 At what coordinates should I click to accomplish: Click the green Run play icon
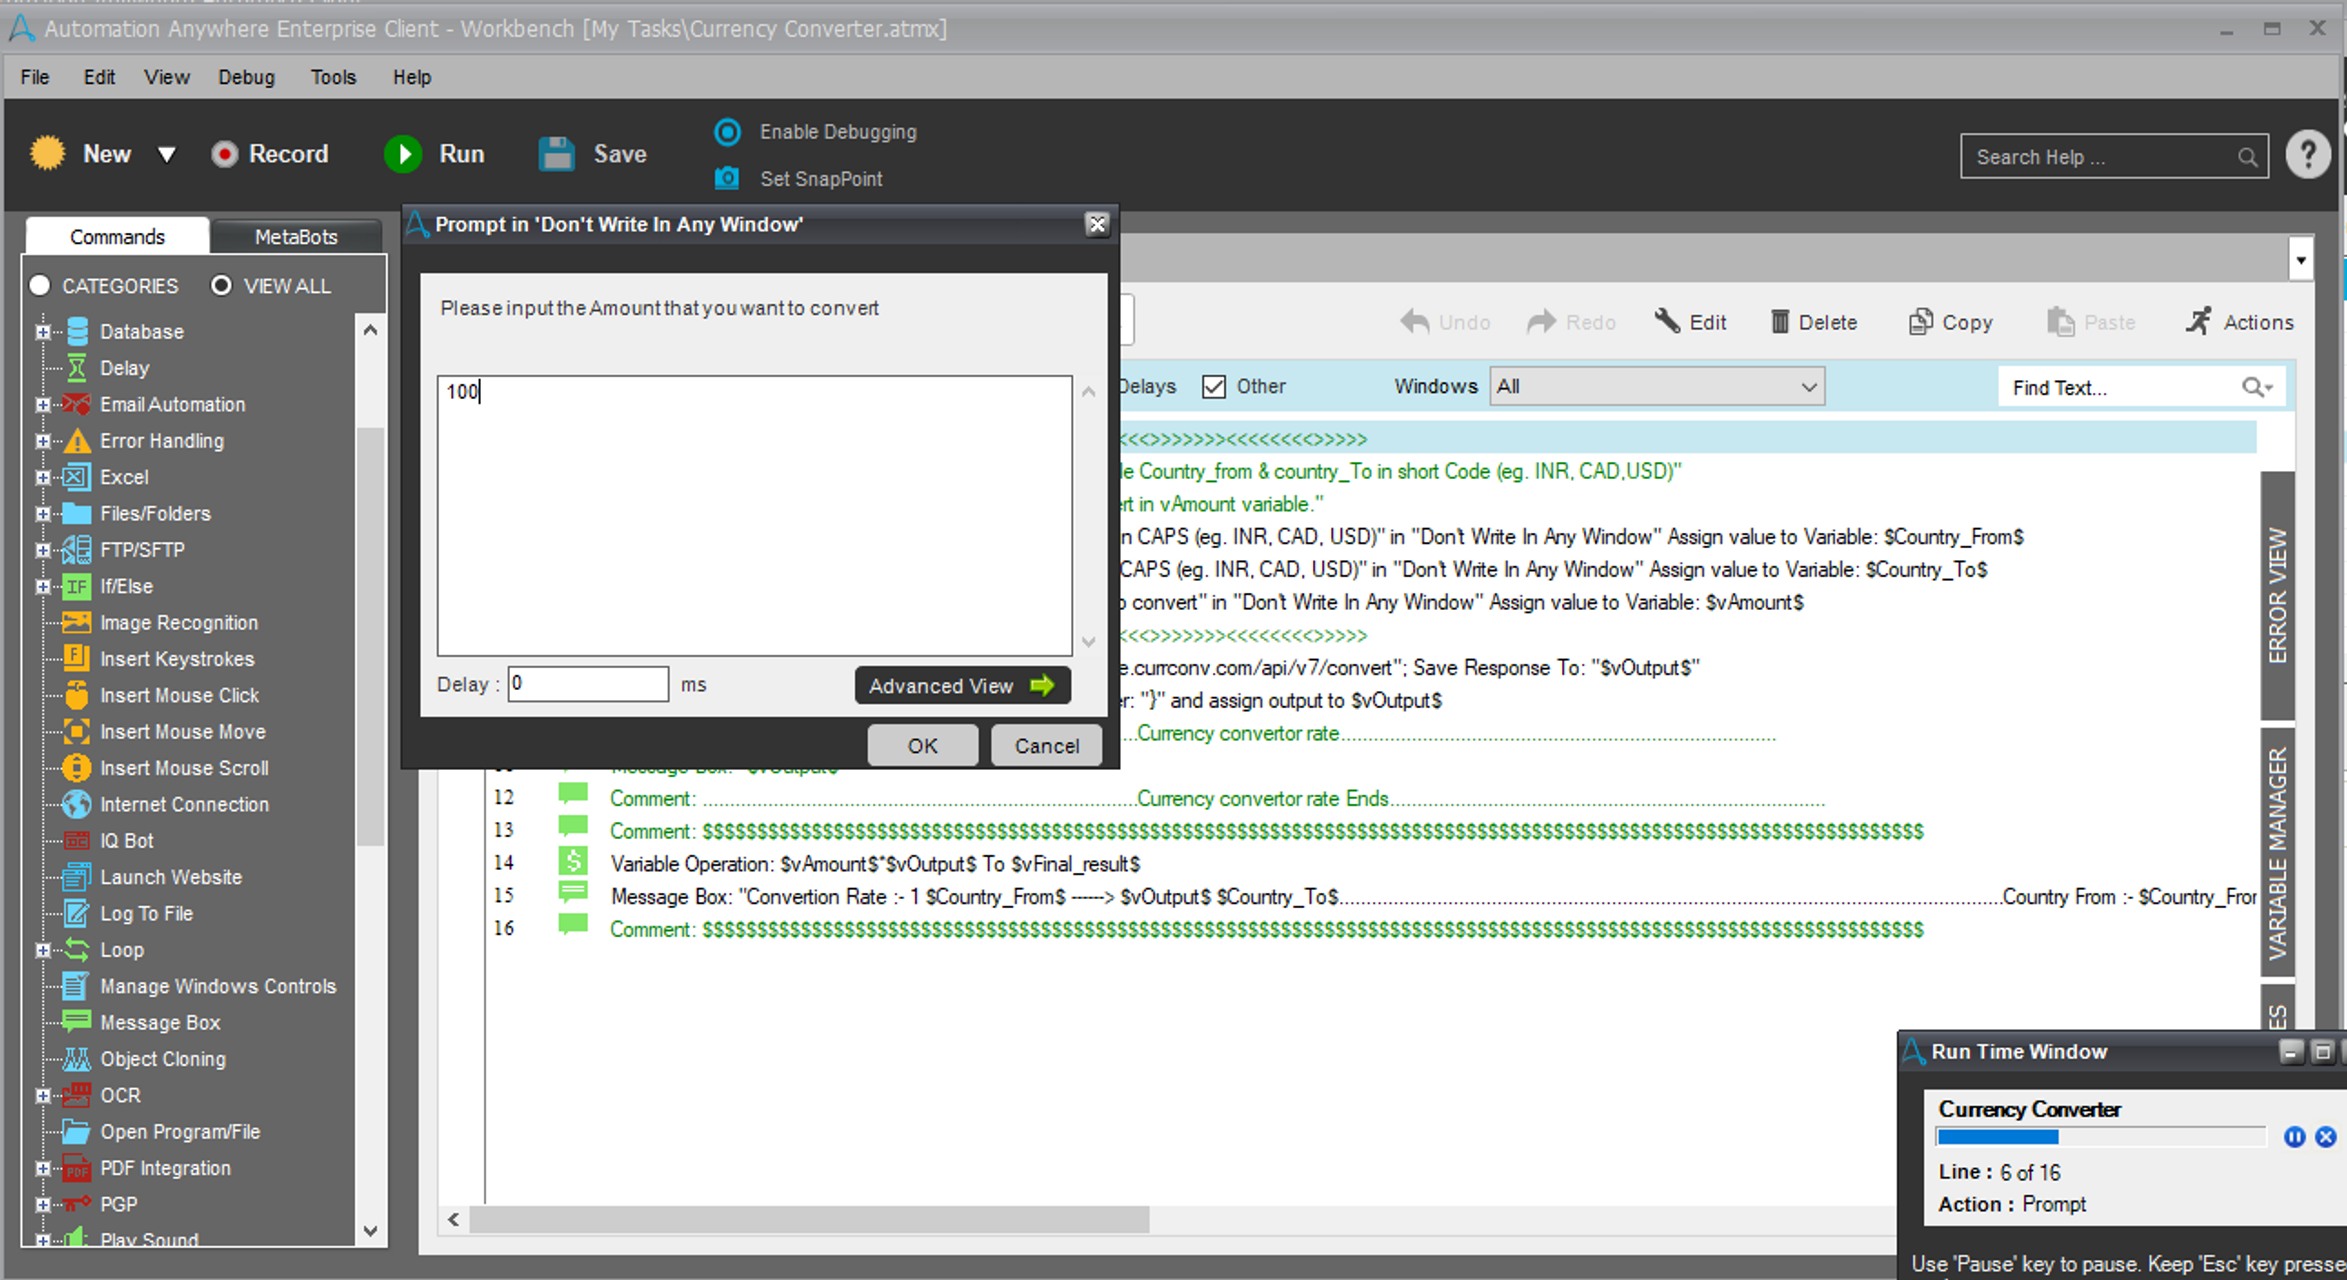tap(404, 154)
